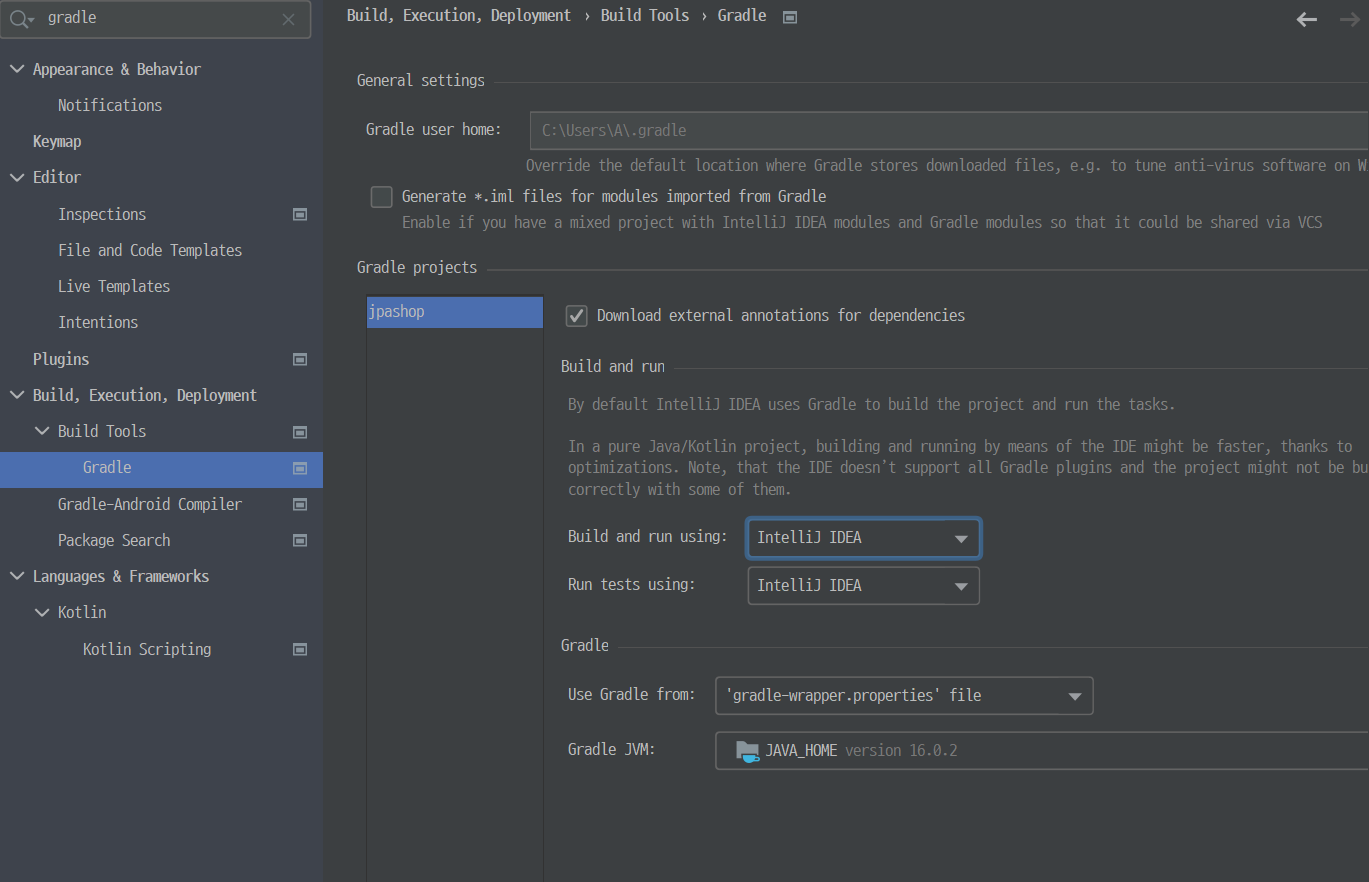The width and height of the screenshot is (1369, 882).
Task: Click project-level icon beside Inspections
Action: (x=299, y=214)
